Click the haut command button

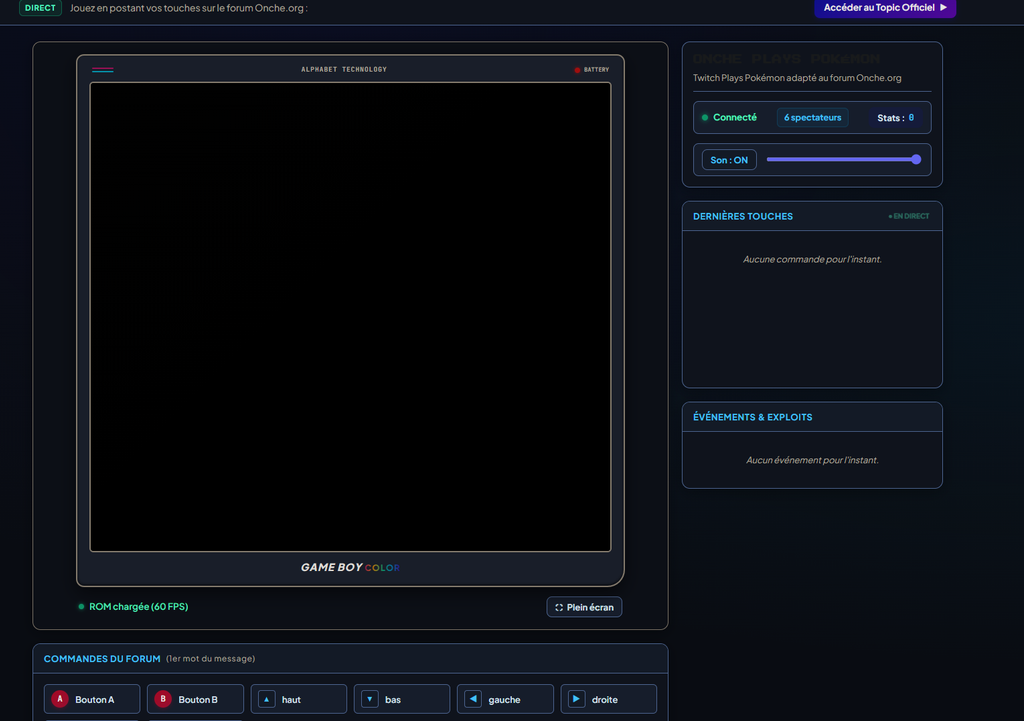(298, 699)
